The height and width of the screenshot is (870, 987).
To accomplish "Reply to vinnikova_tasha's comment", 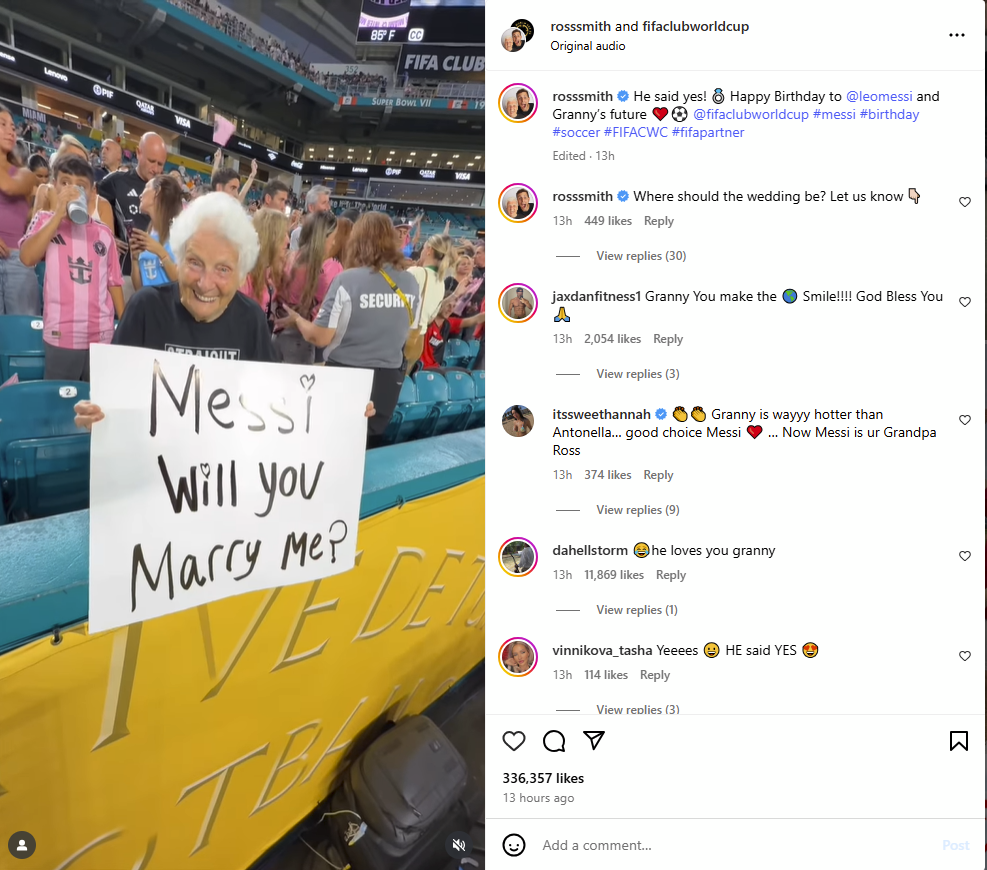I will click(655, 675).
